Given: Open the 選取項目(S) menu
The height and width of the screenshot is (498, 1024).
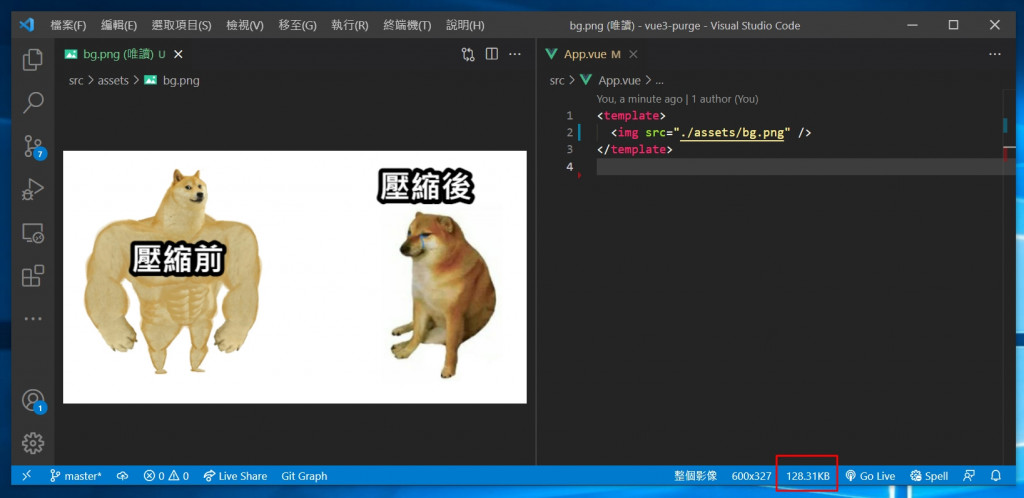Looking at the screenshot, I should (182, 25).
